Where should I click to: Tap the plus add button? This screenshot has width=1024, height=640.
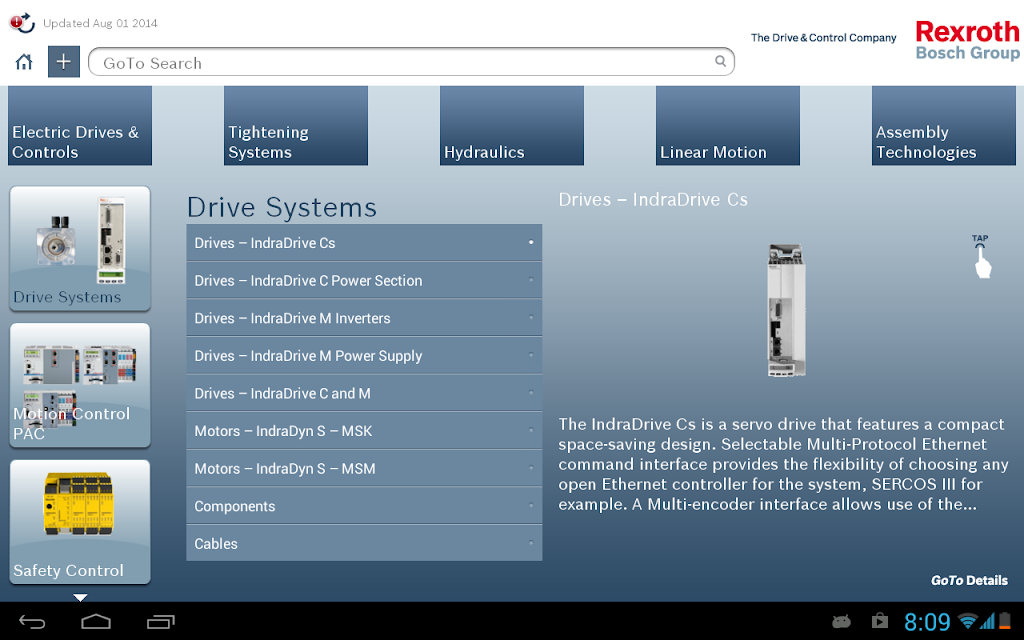click(63, 62)
